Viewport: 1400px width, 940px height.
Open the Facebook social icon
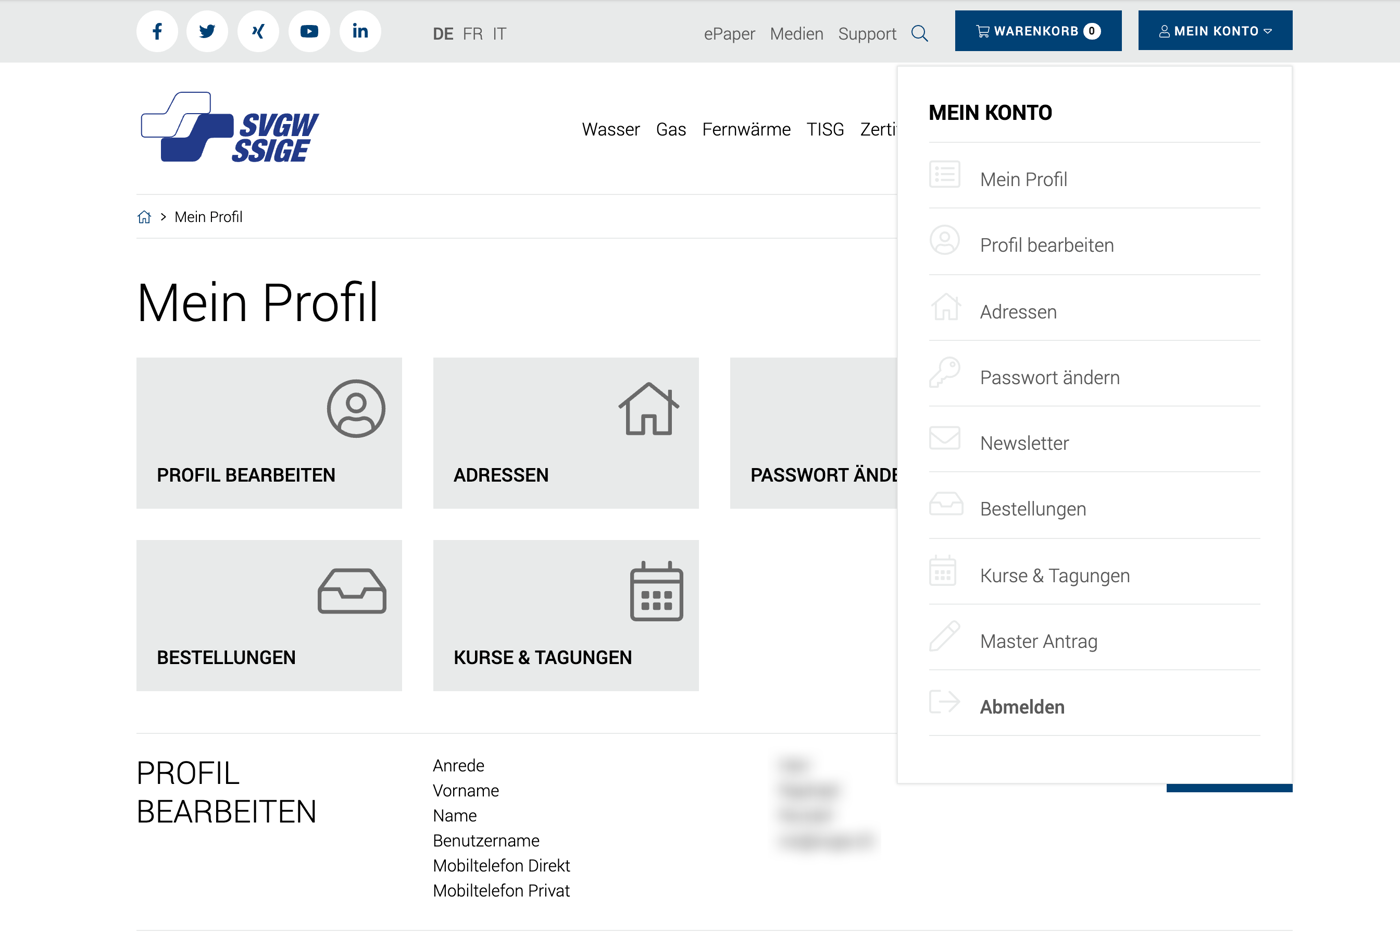pos(157,31)
